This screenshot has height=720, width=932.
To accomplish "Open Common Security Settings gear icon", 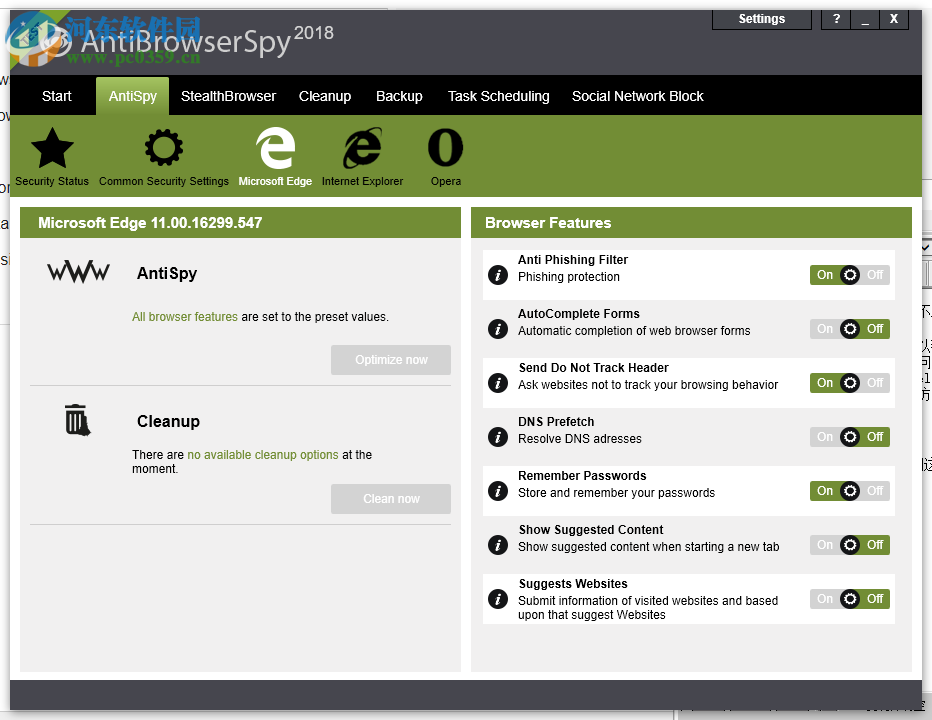I will tap(163, 147).
